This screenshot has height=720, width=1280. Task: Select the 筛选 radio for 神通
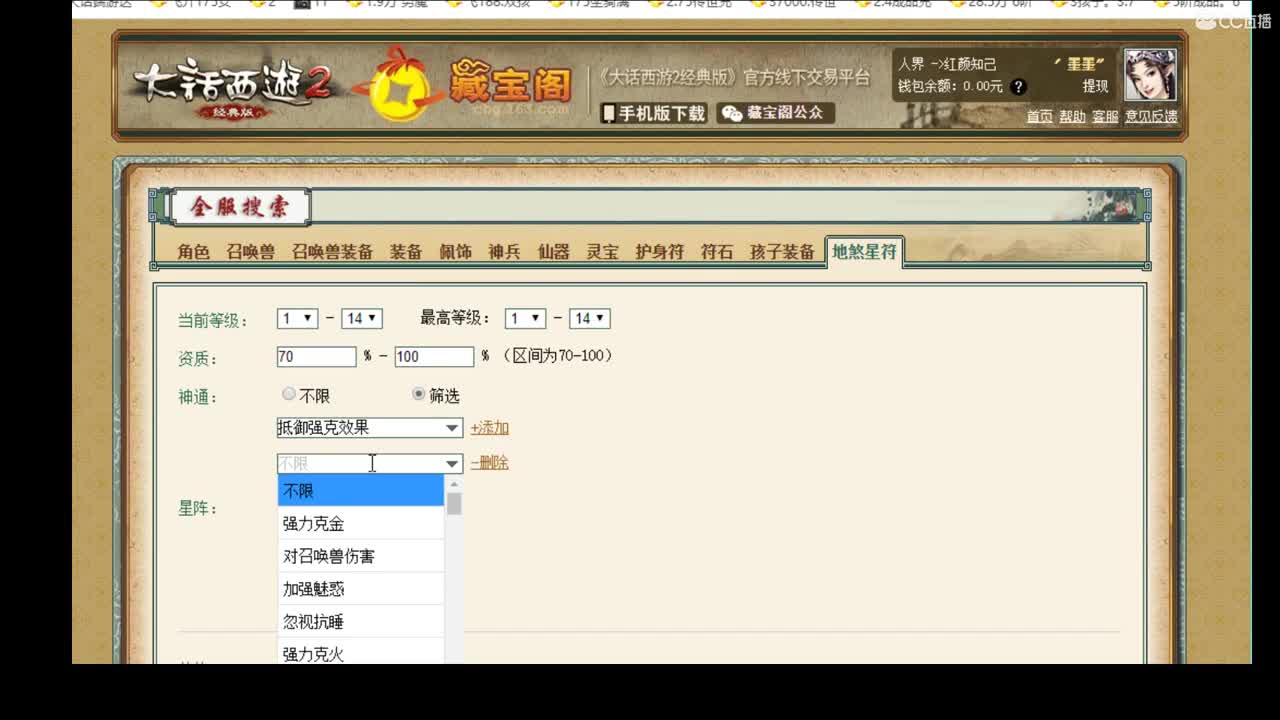coord(418,395)
